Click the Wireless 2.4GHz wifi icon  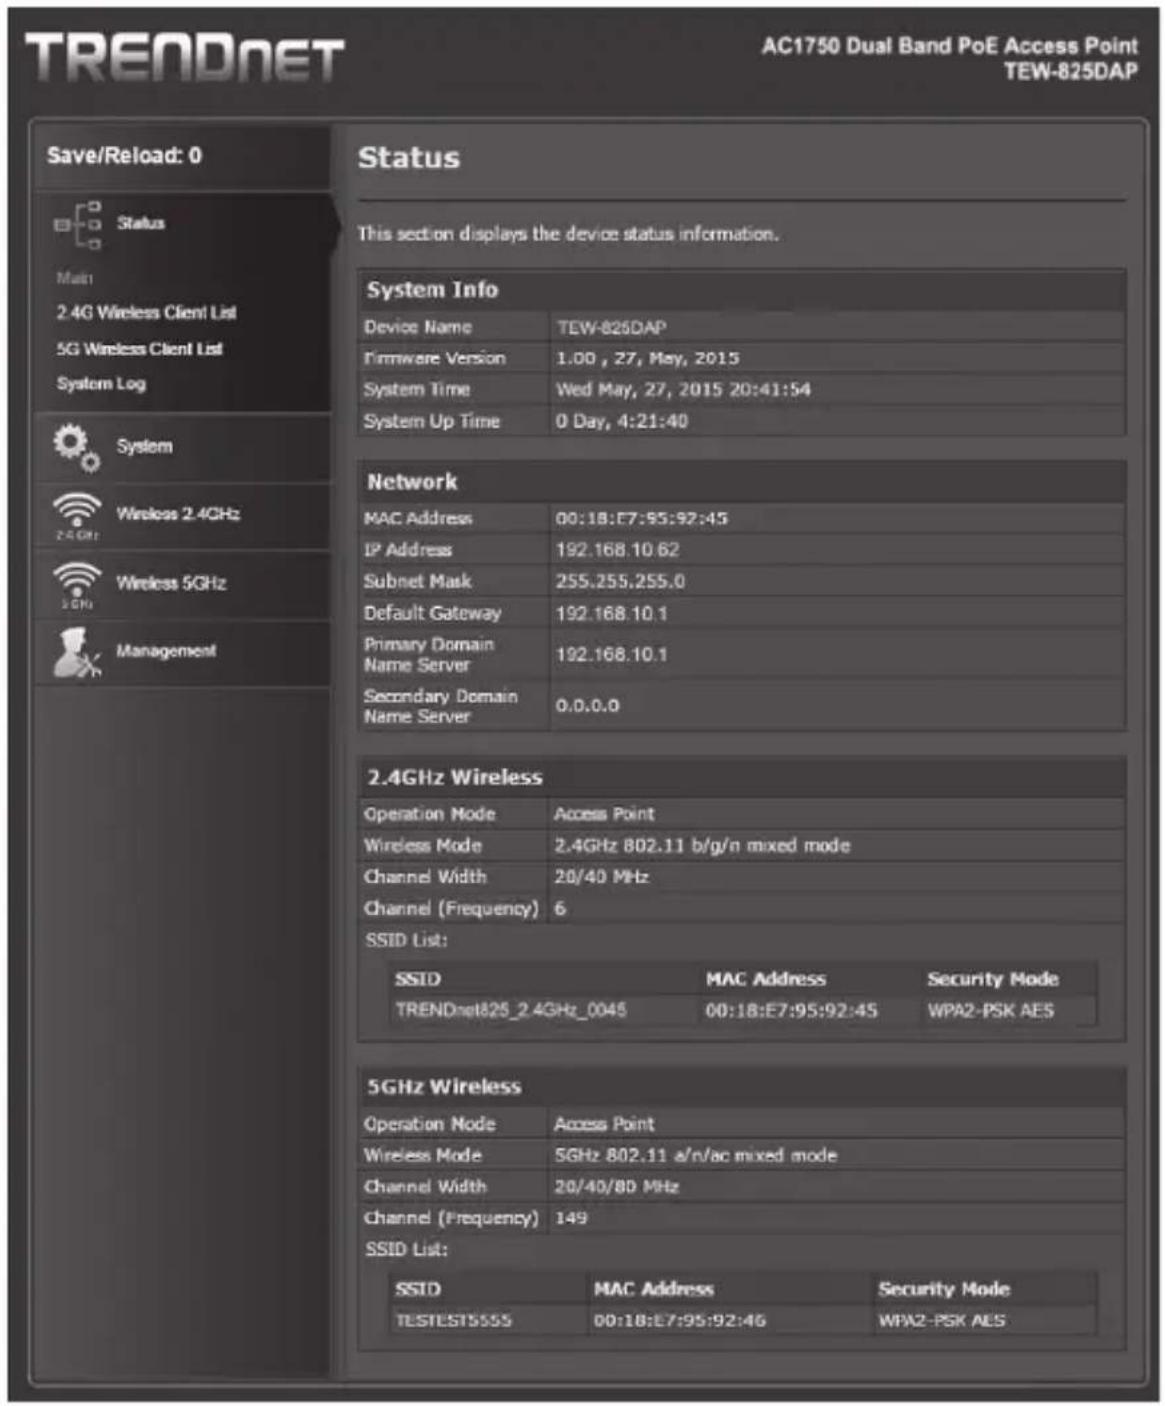(x=77, y=515)
